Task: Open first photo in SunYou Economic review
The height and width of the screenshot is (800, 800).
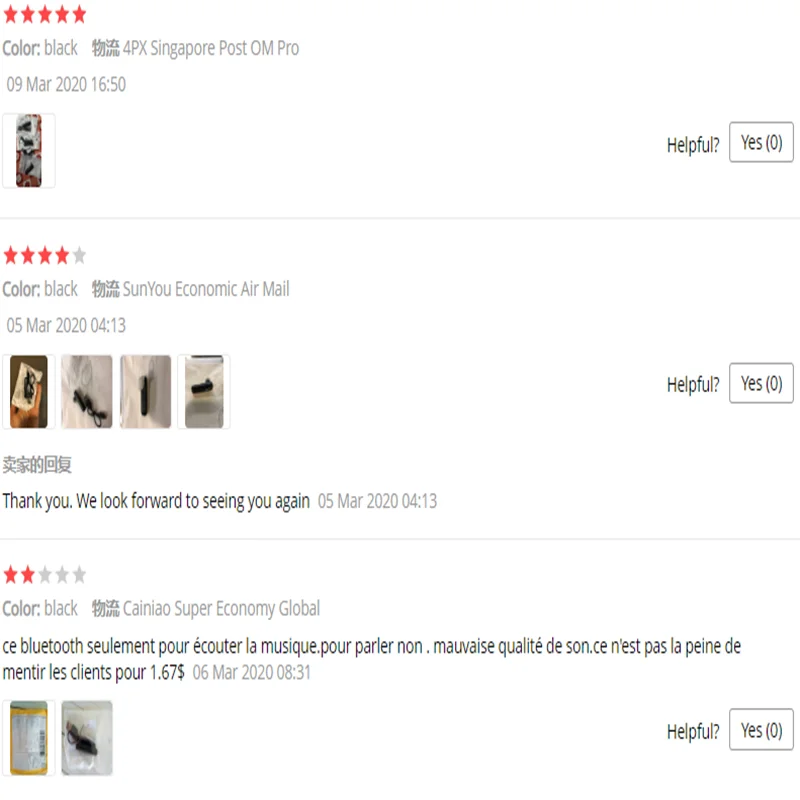Action: tap(29, 392)
